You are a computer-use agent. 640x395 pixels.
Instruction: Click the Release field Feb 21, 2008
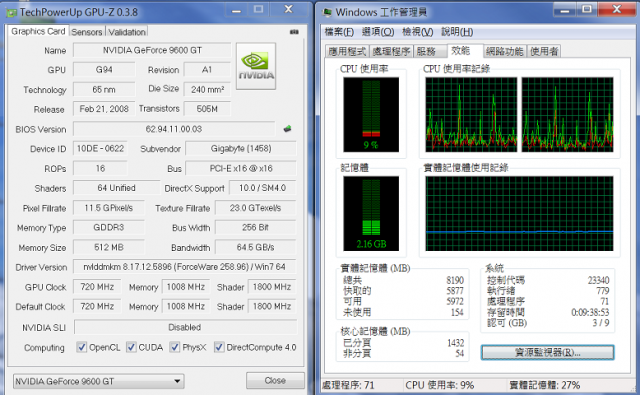[104, 109]
